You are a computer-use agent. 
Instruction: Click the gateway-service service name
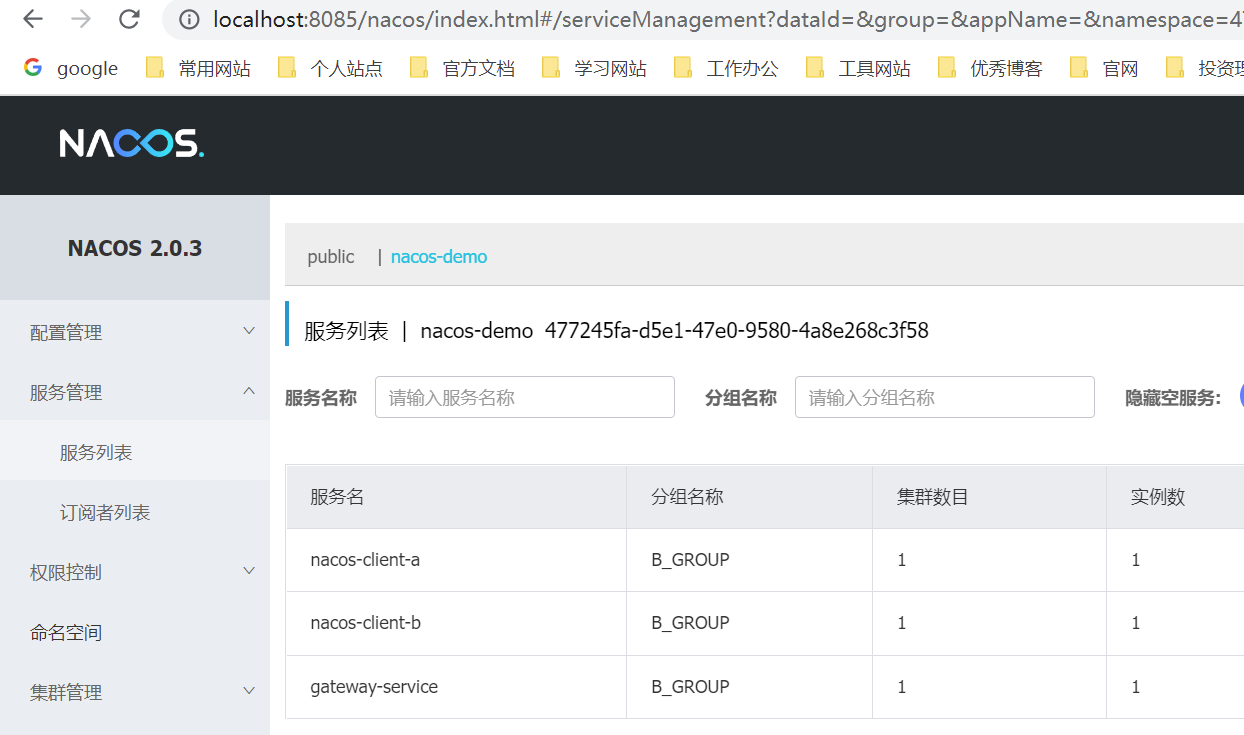coord(374,687)
